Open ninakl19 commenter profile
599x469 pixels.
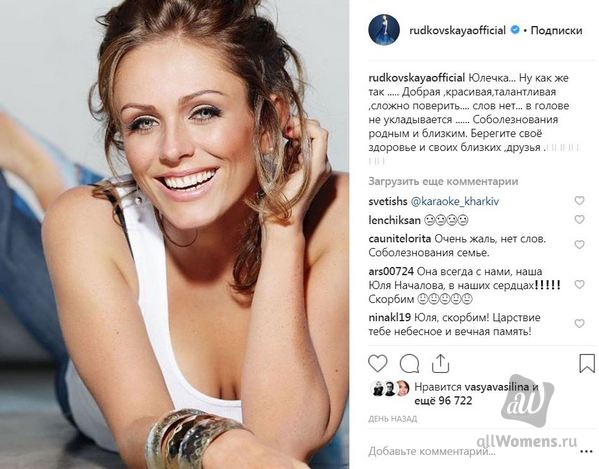[x=390, y=317]
